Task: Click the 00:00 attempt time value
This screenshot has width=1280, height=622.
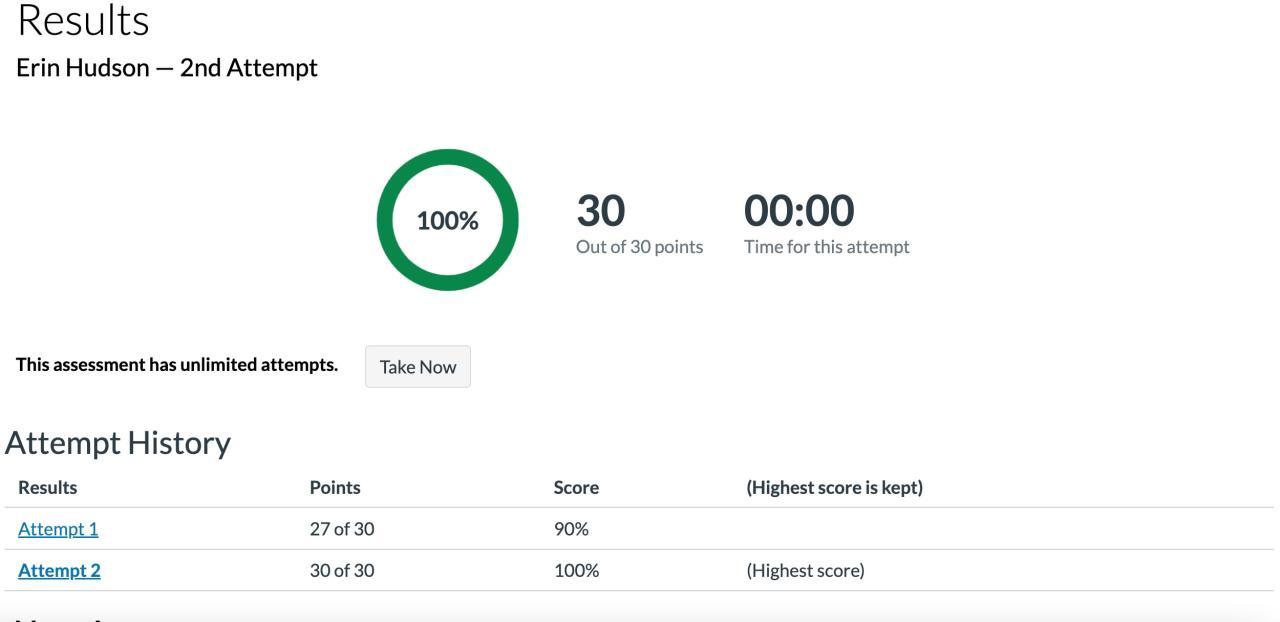Action: [798, 211]
